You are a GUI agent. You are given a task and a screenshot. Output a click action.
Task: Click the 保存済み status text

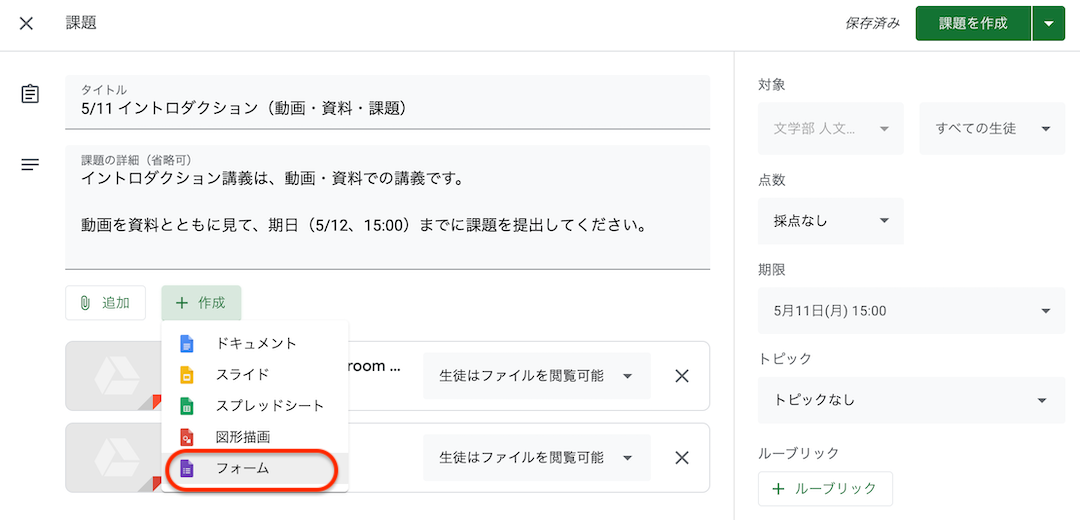pyautogui.click(x=872, y=23)
